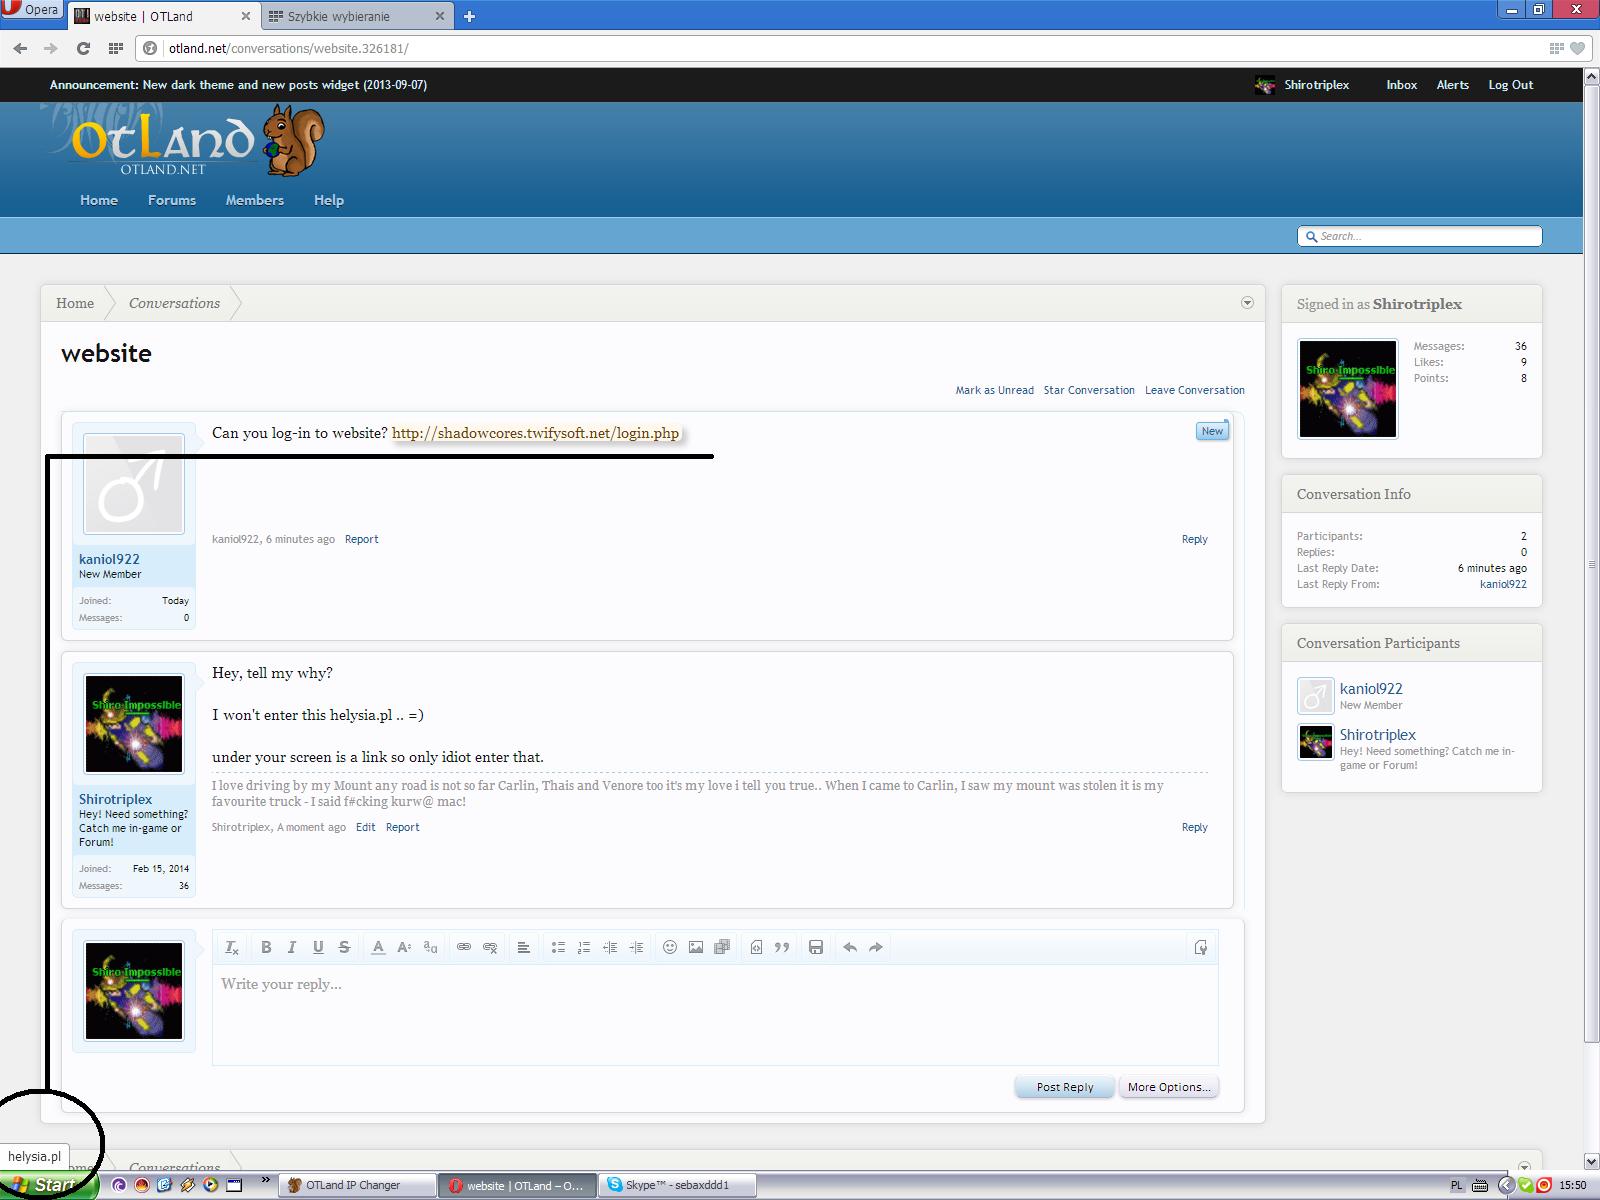Toggle bold formatting in reply editor
1600x1200 pixels.
coord(266,947)
